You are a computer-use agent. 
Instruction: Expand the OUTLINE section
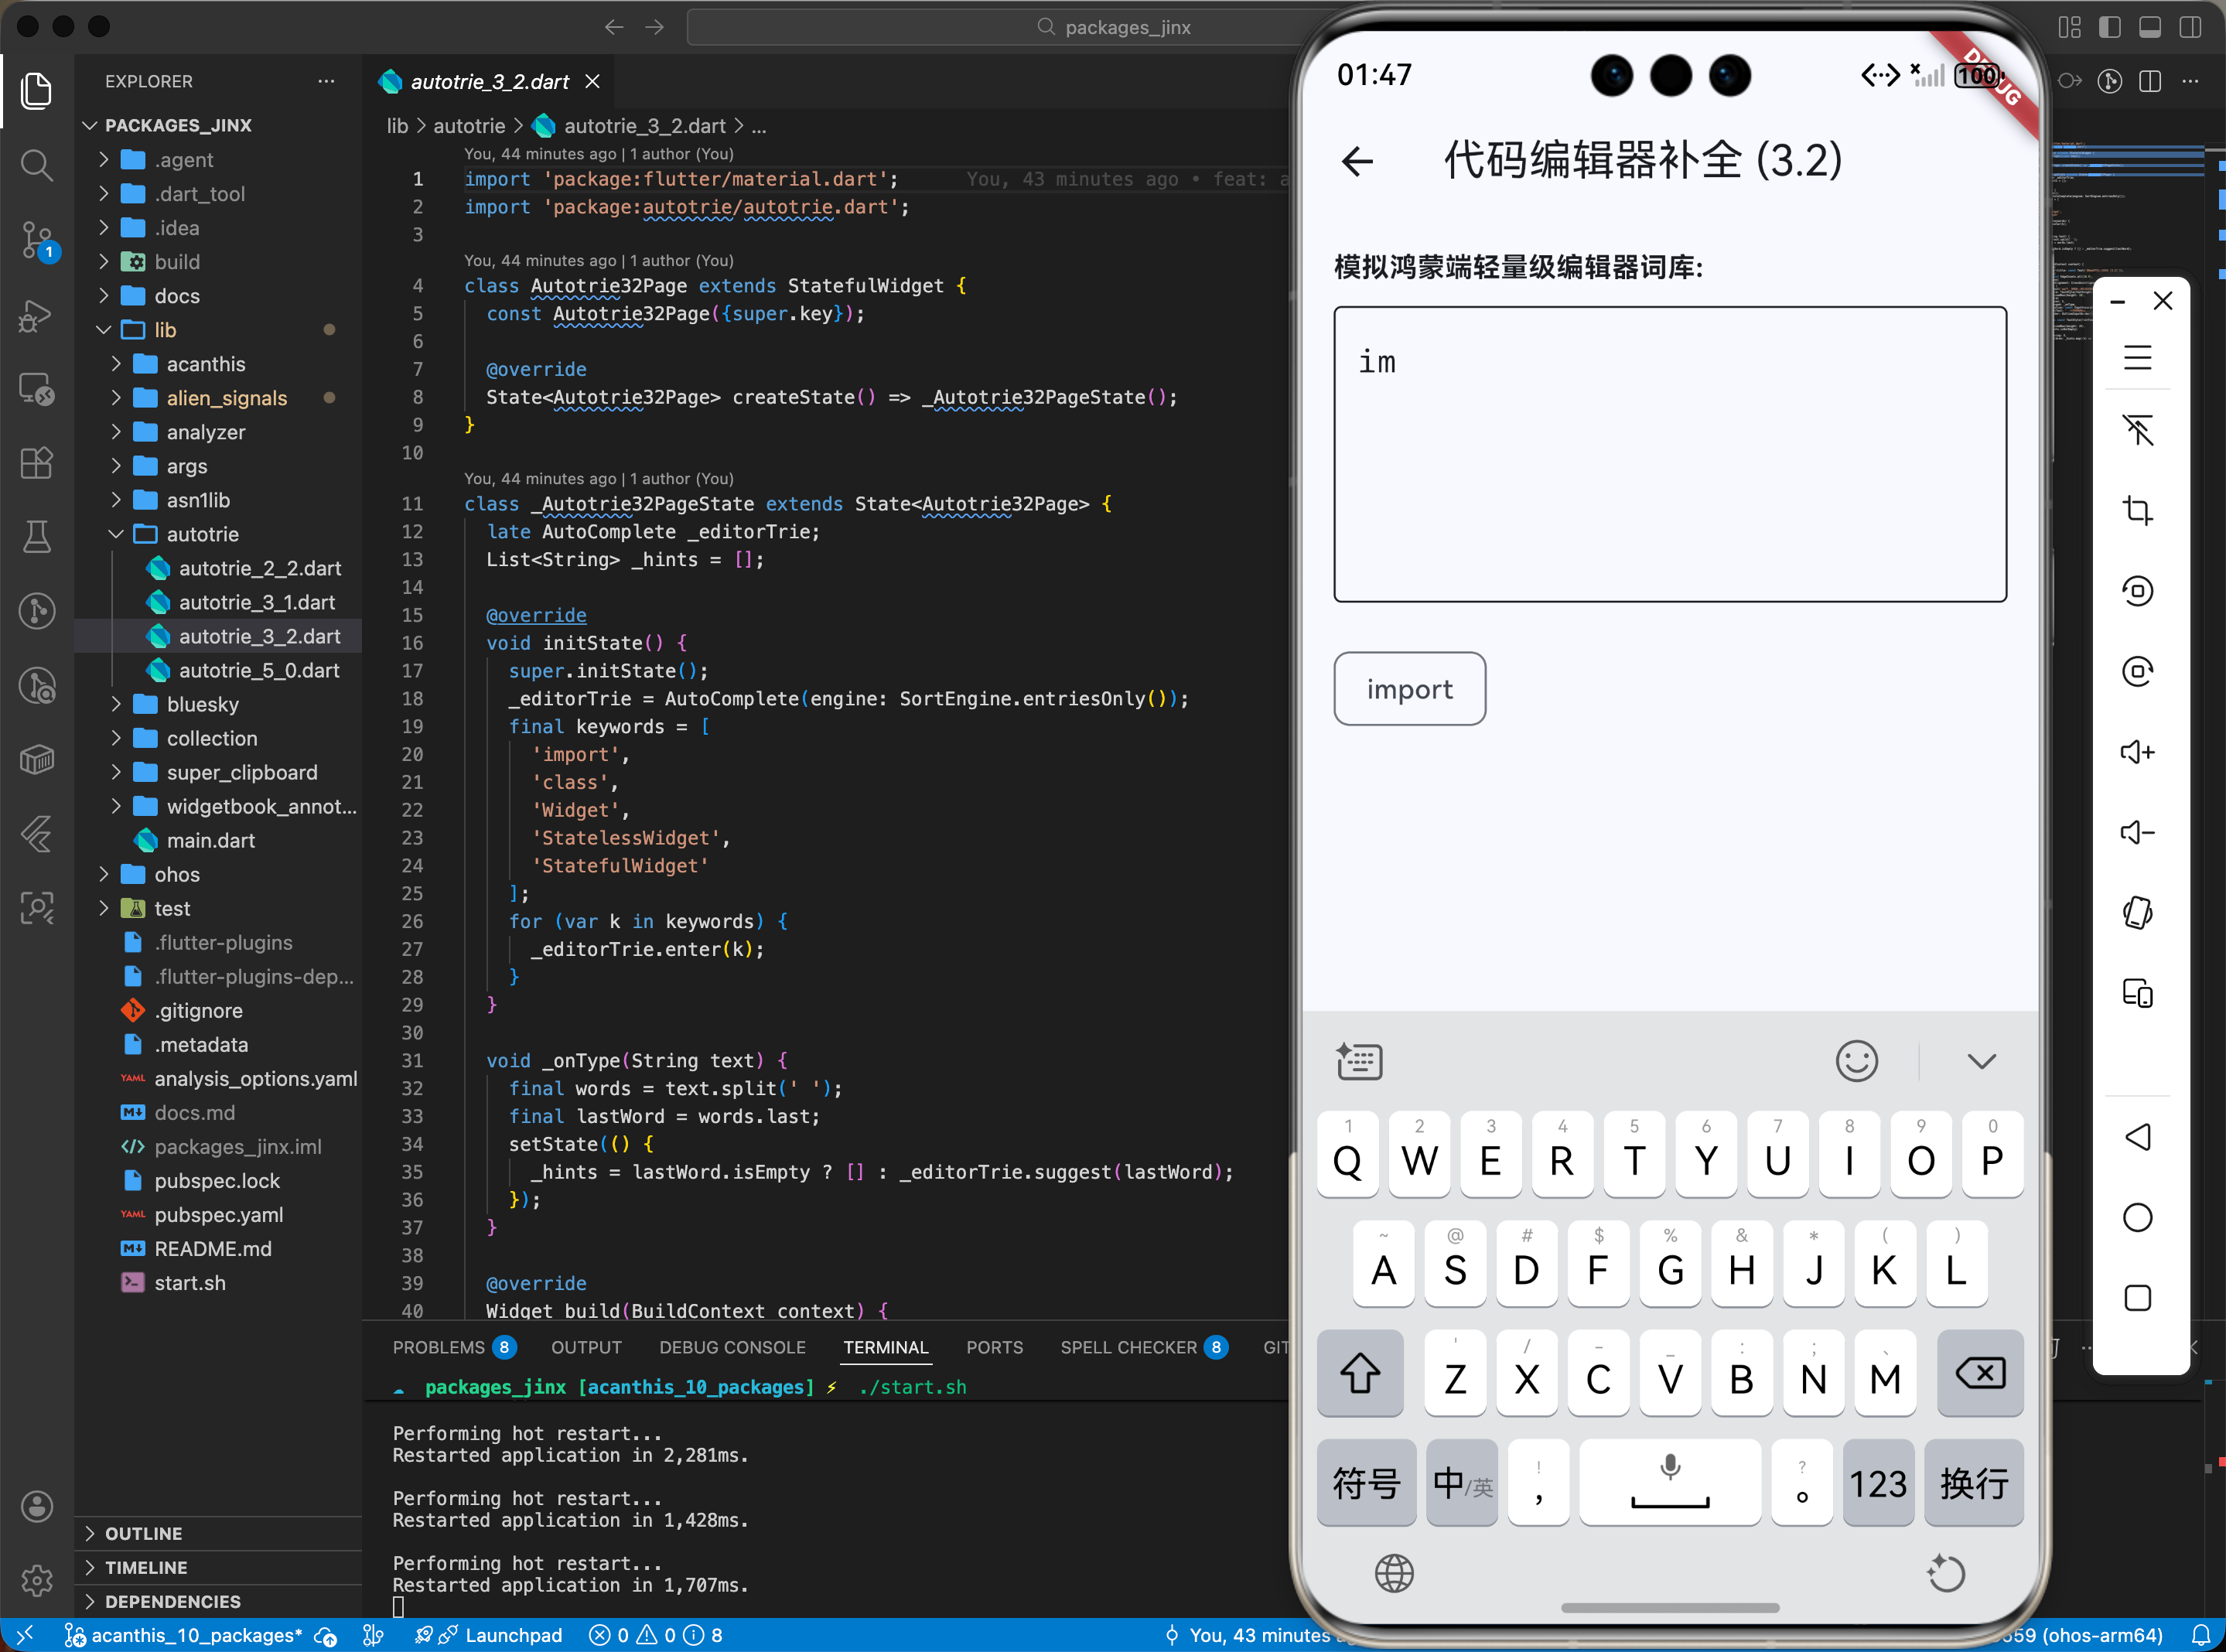pyautogui.click(x=143, y=1533)
